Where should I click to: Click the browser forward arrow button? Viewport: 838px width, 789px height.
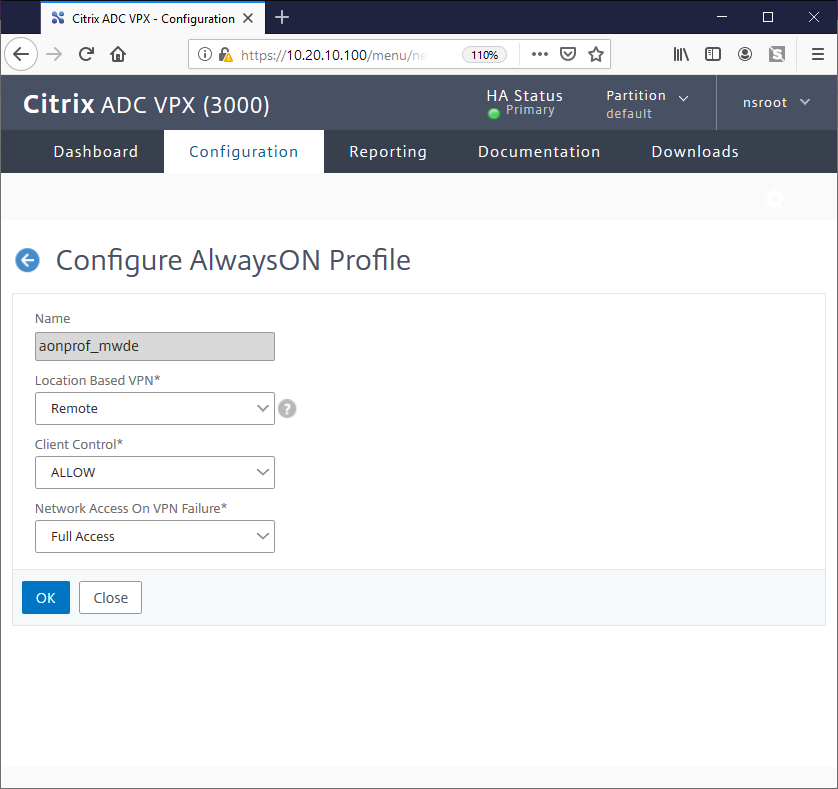[x=54, y=54]
